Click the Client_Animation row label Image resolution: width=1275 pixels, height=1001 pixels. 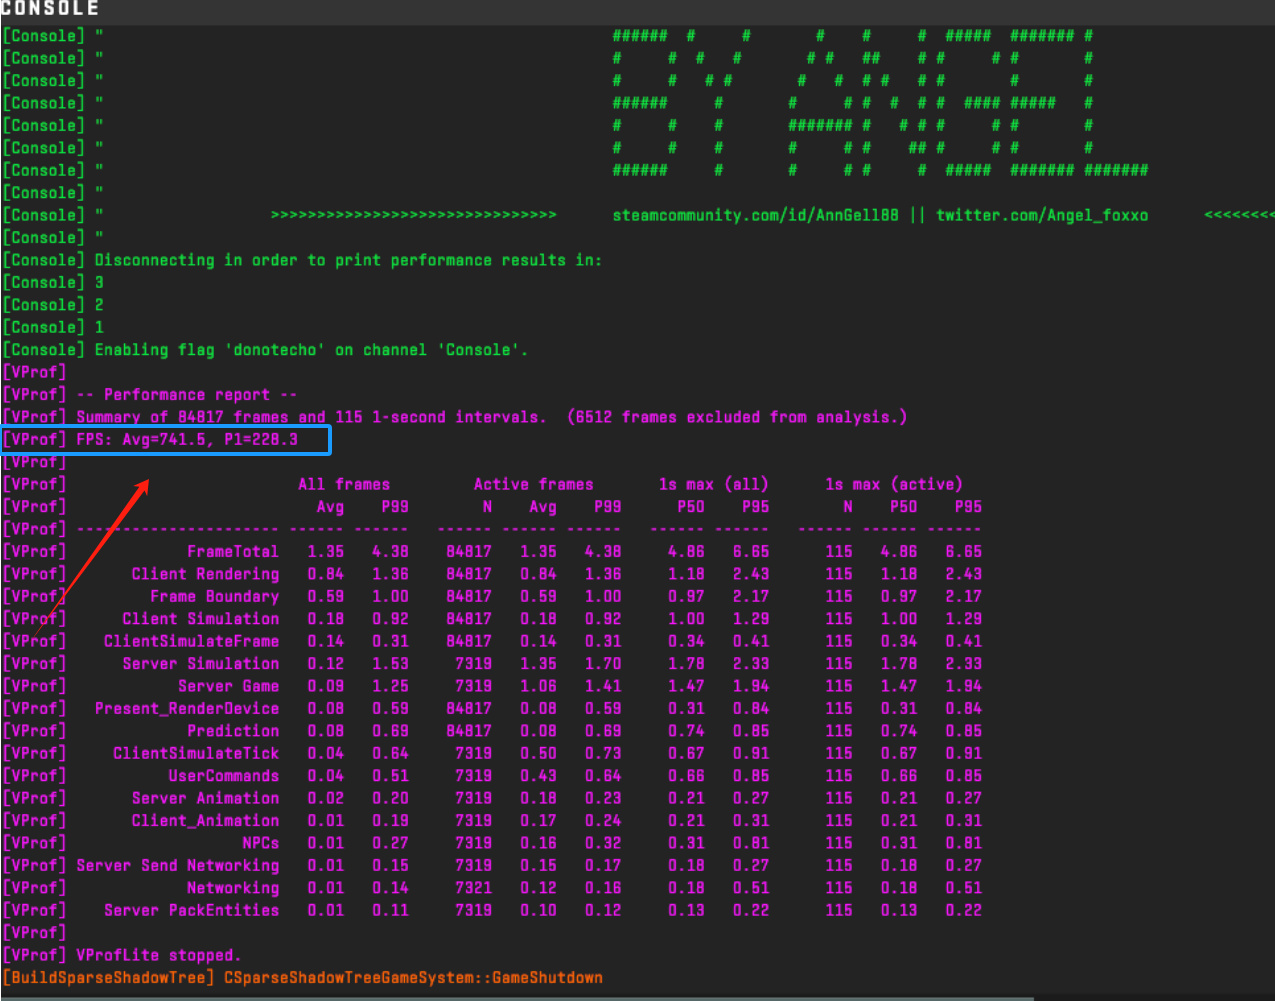coord(205,821)
